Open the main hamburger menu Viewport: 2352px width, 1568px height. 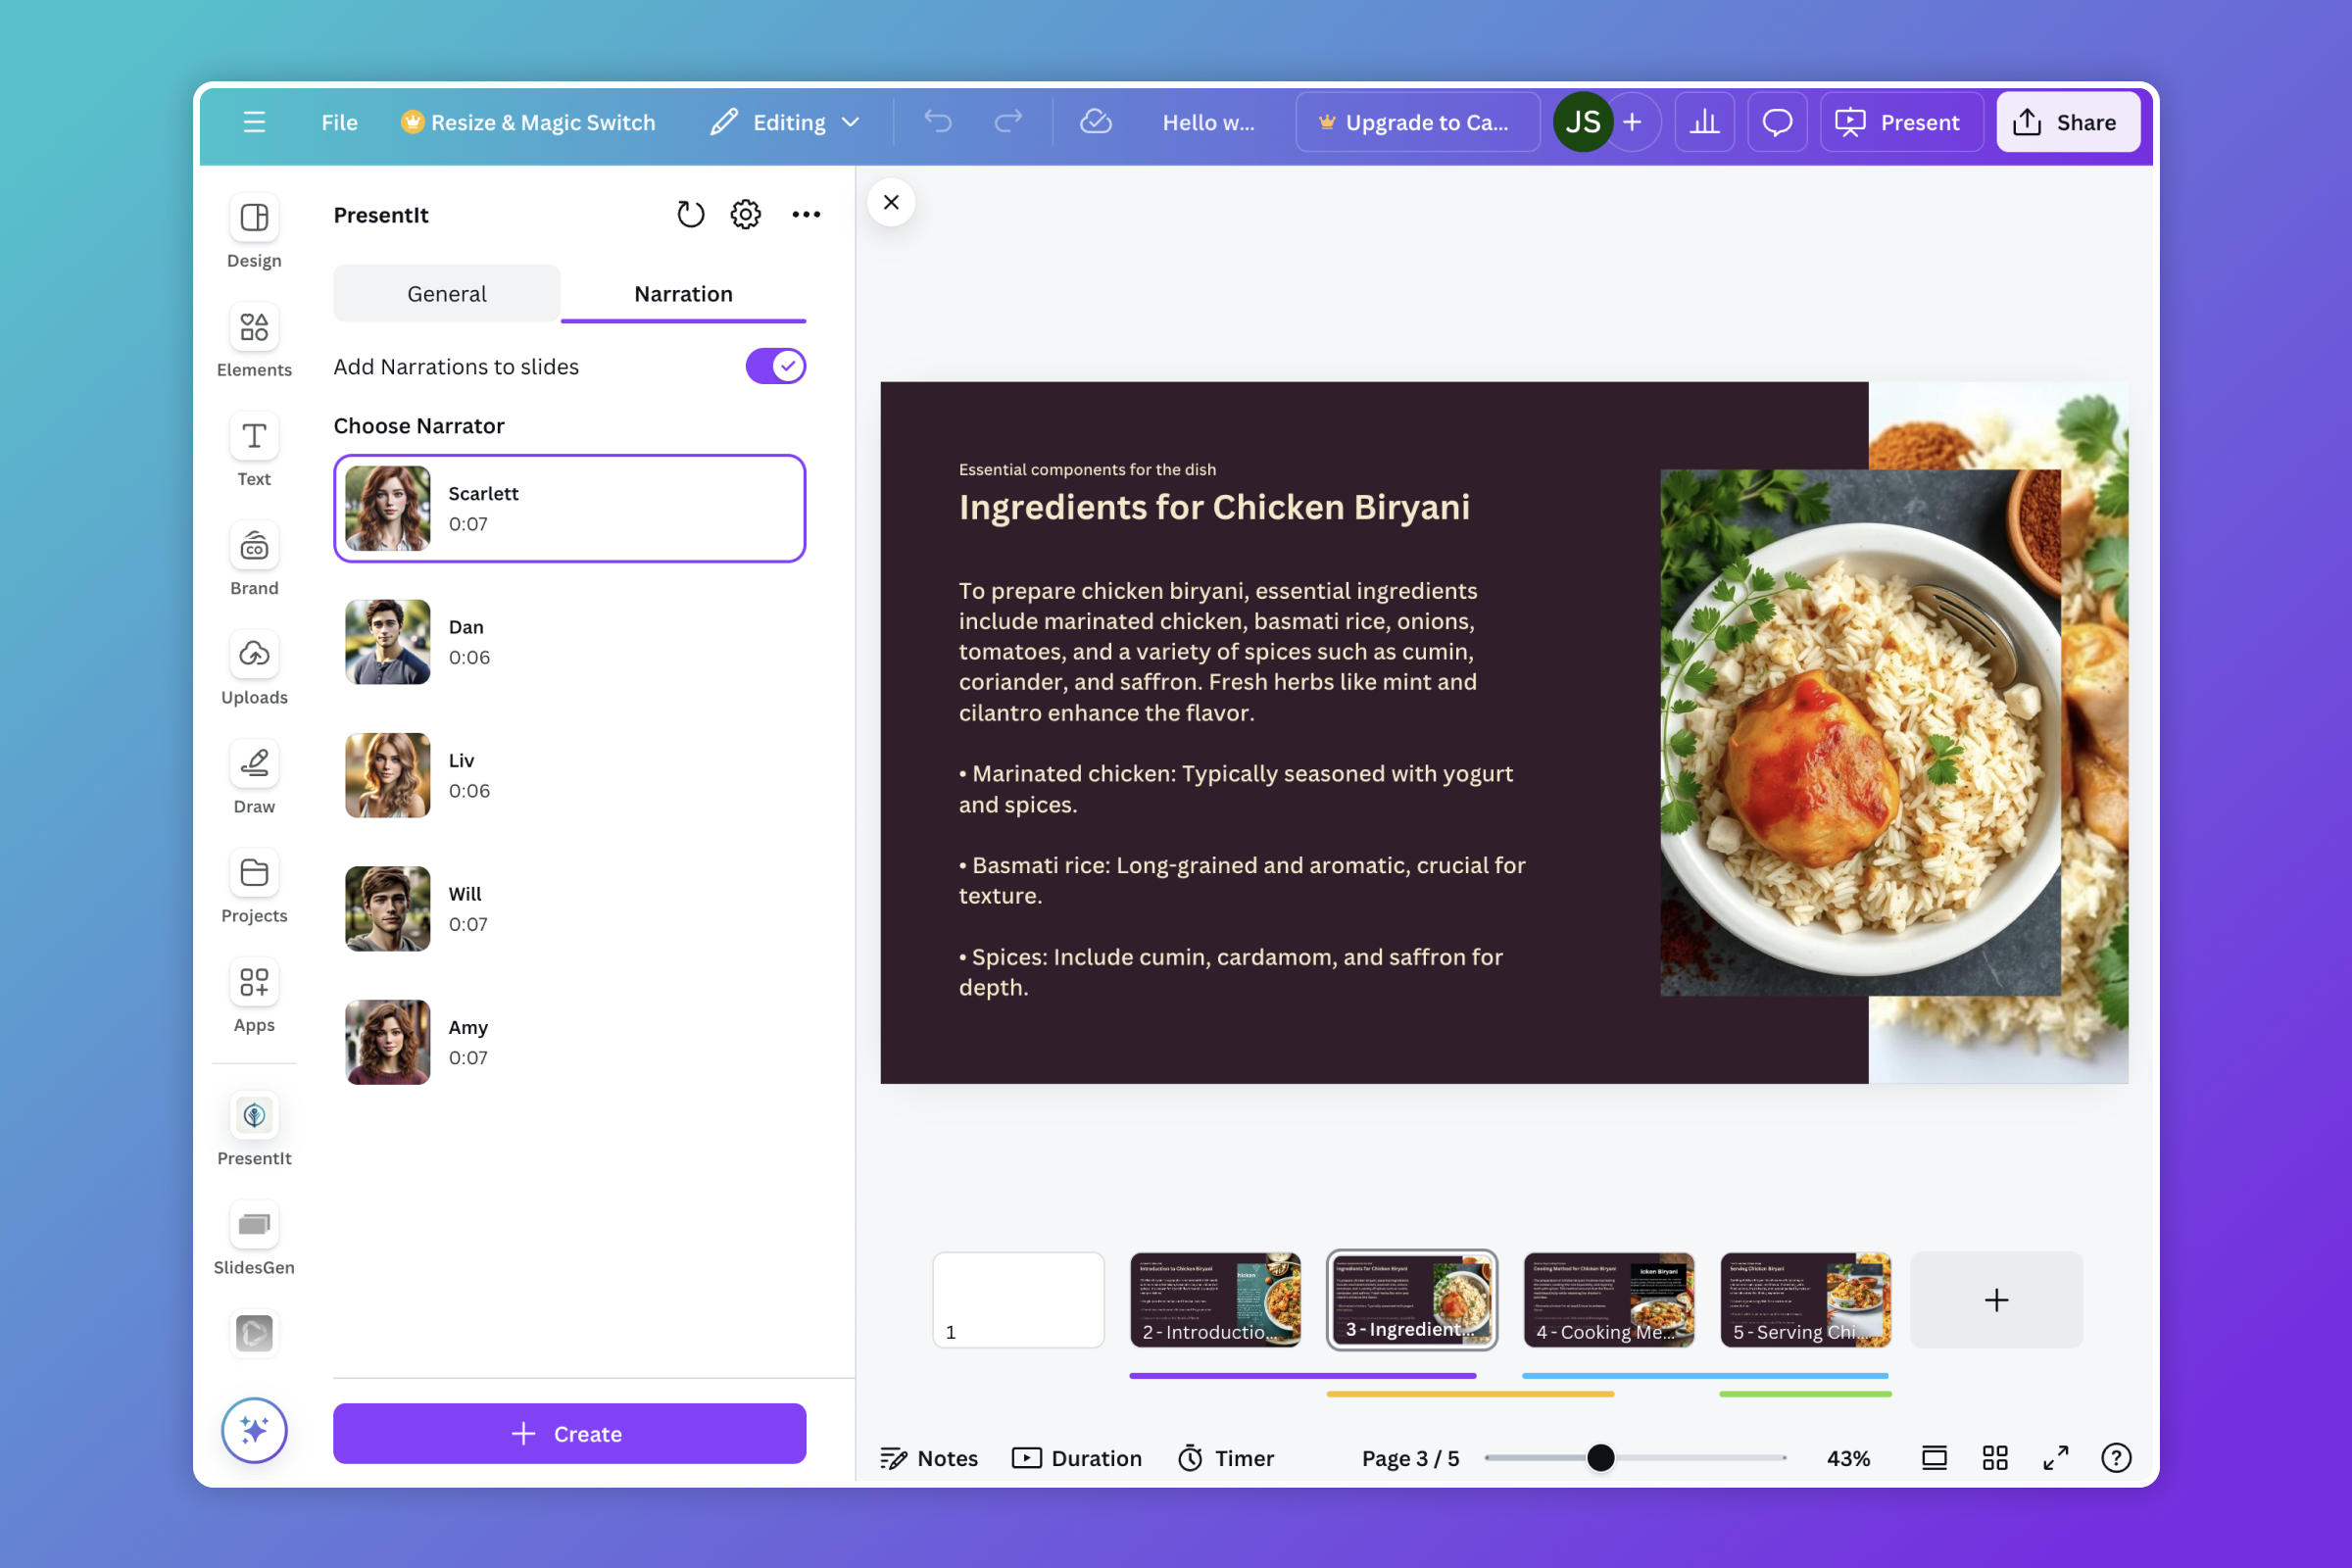254,122
